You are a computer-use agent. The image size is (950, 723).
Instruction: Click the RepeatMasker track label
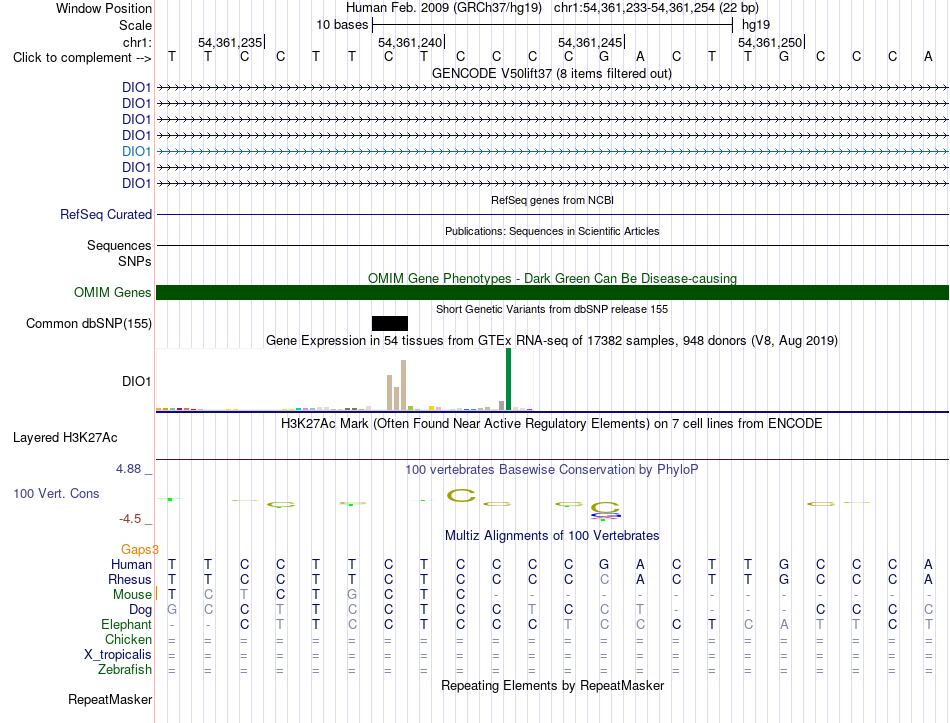[x=110, y=699]
